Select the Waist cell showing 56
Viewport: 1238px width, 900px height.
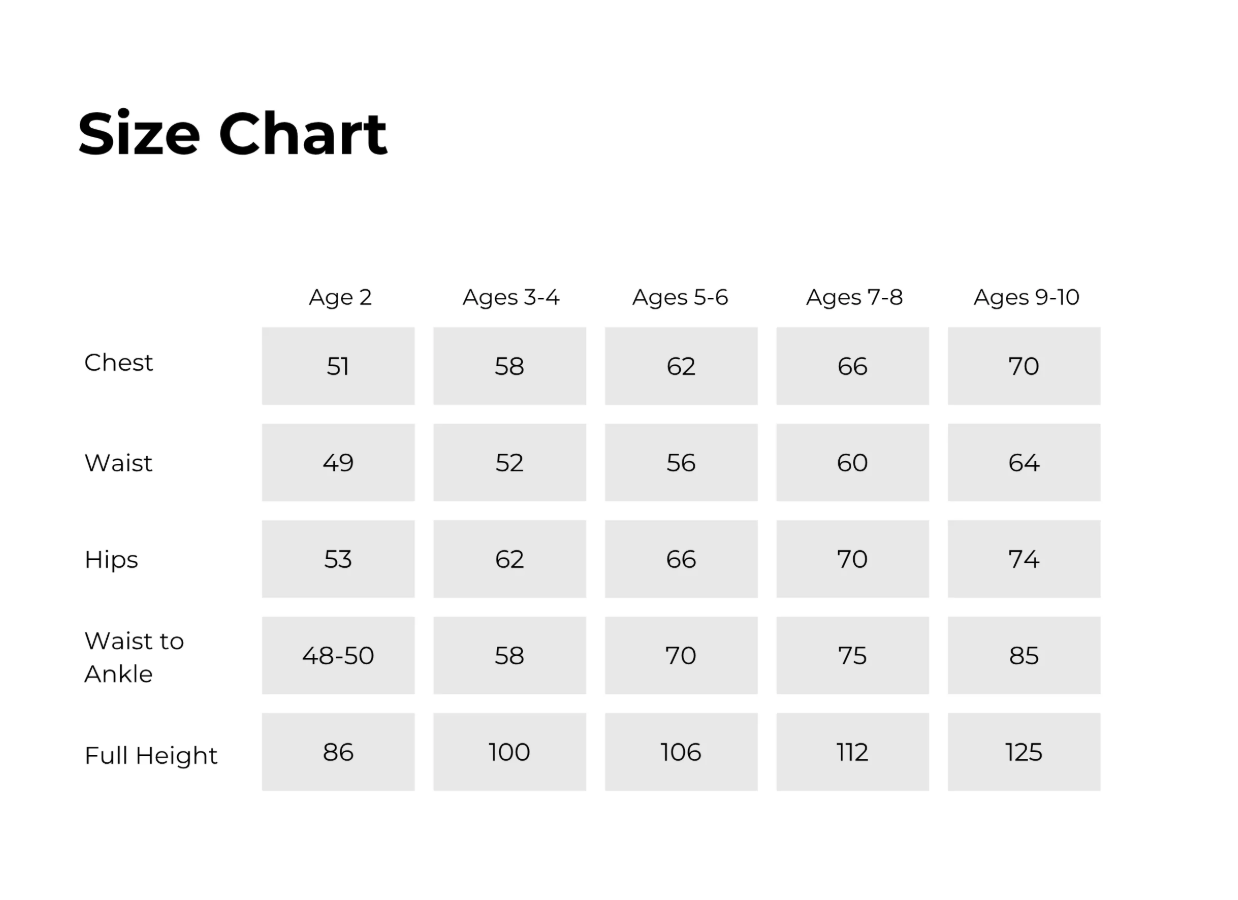click(x=681, y=462)
